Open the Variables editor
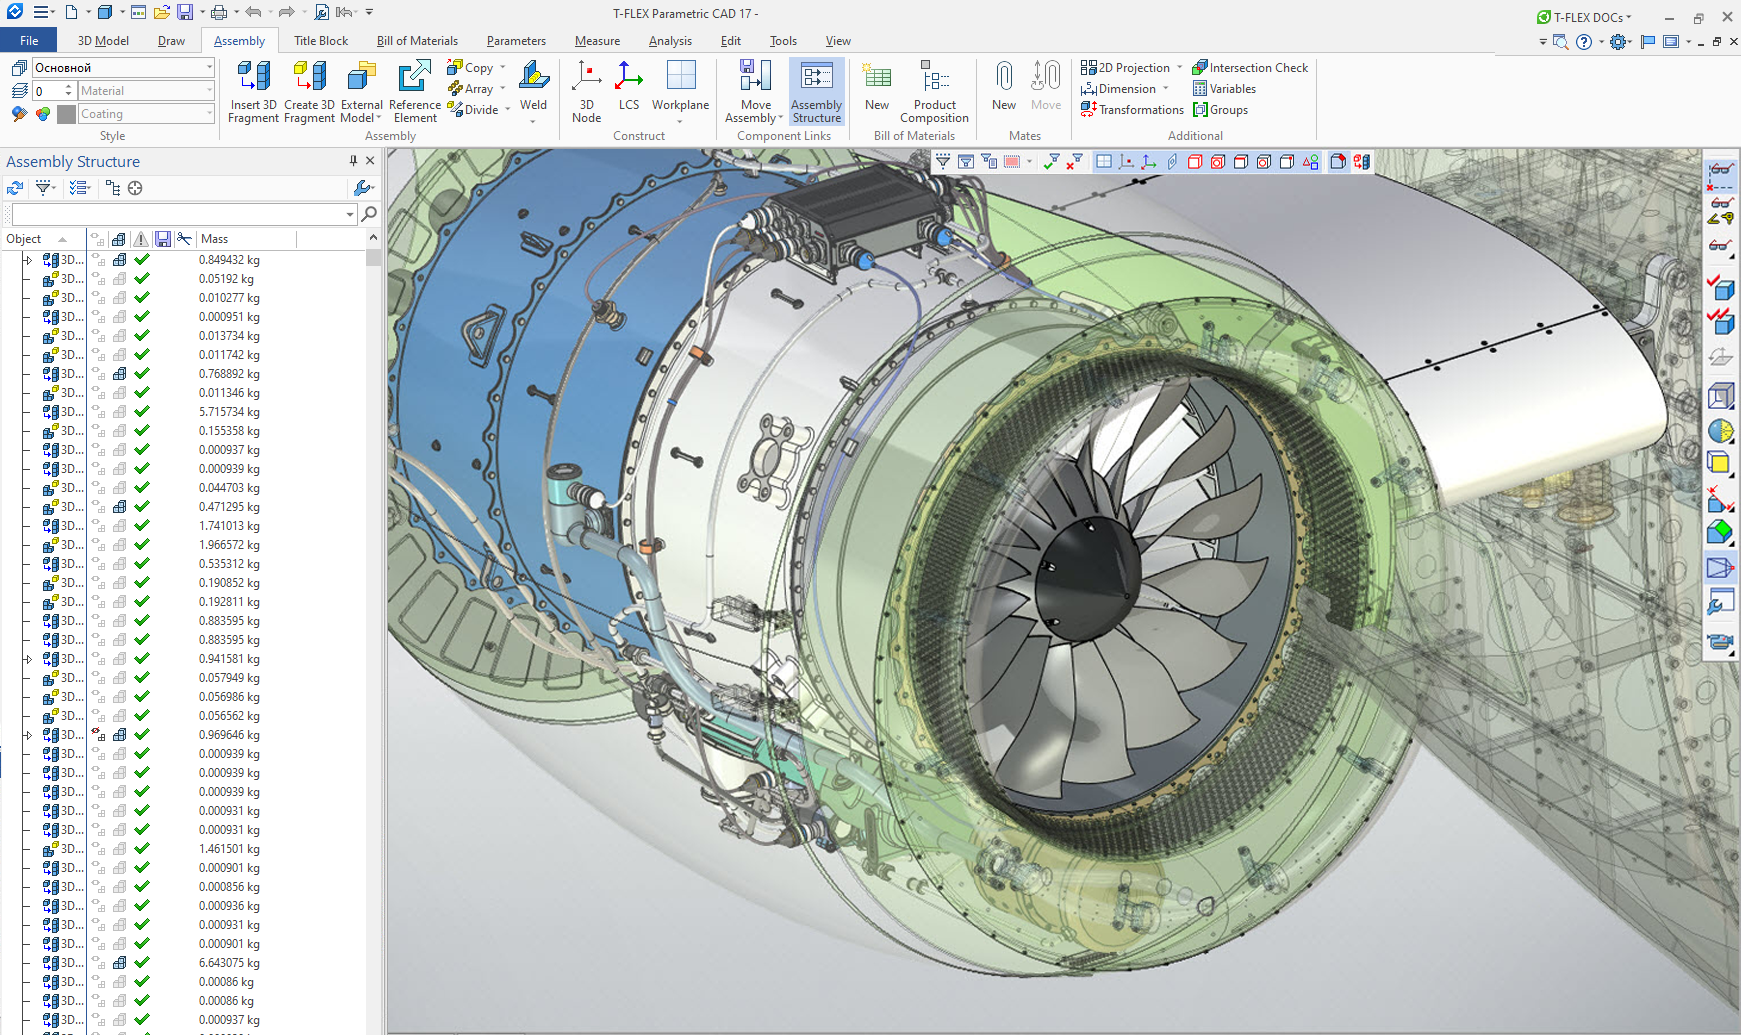This screenshot has width=1741, height=1035. tap(1224, 89)
